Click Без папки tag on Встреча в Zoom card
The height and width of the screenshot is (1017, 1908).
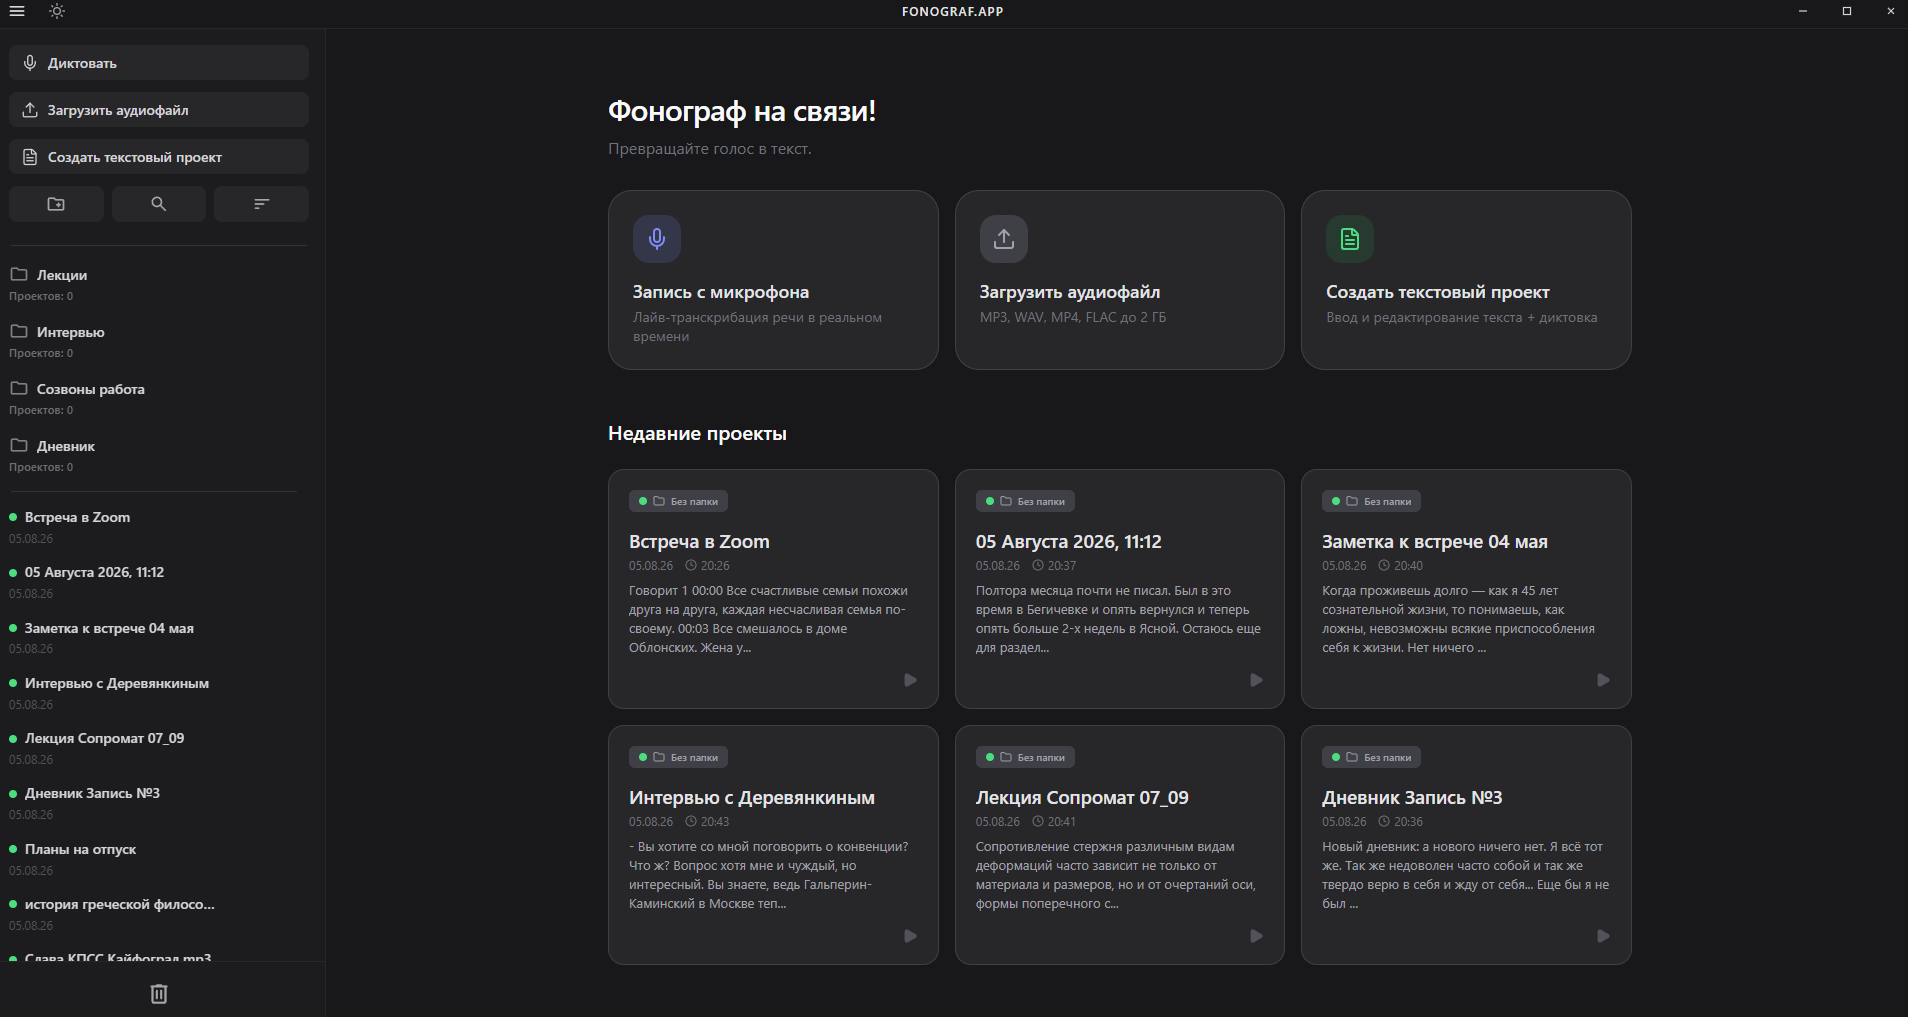pyautogui.click(x=679, y=501)
